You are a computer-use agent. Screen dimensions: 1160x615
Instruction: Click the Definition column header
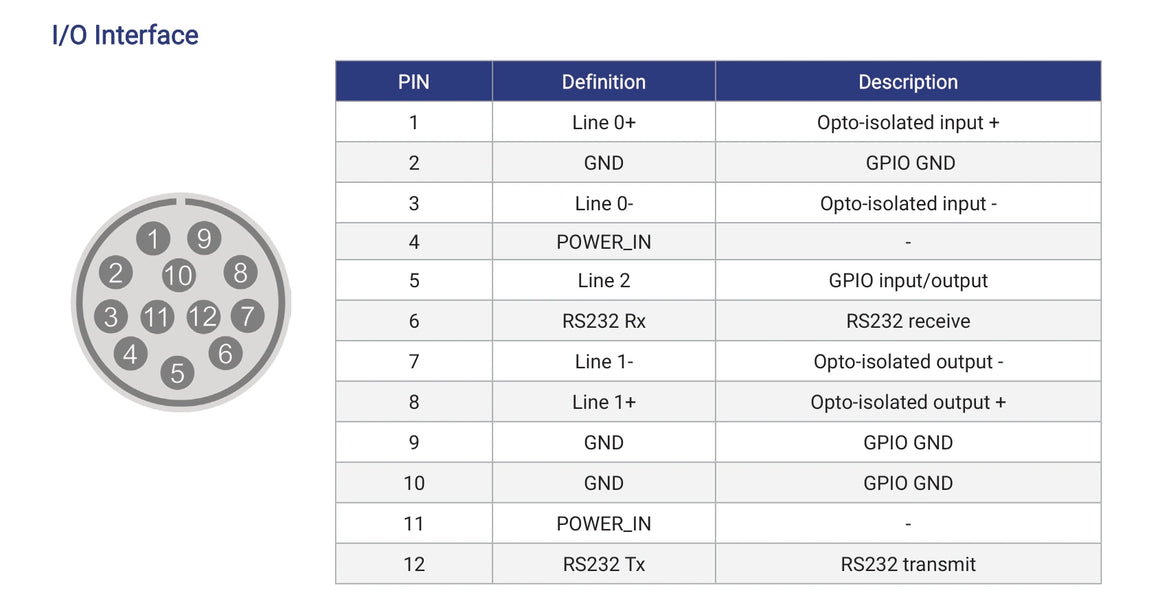click(604, 81)
